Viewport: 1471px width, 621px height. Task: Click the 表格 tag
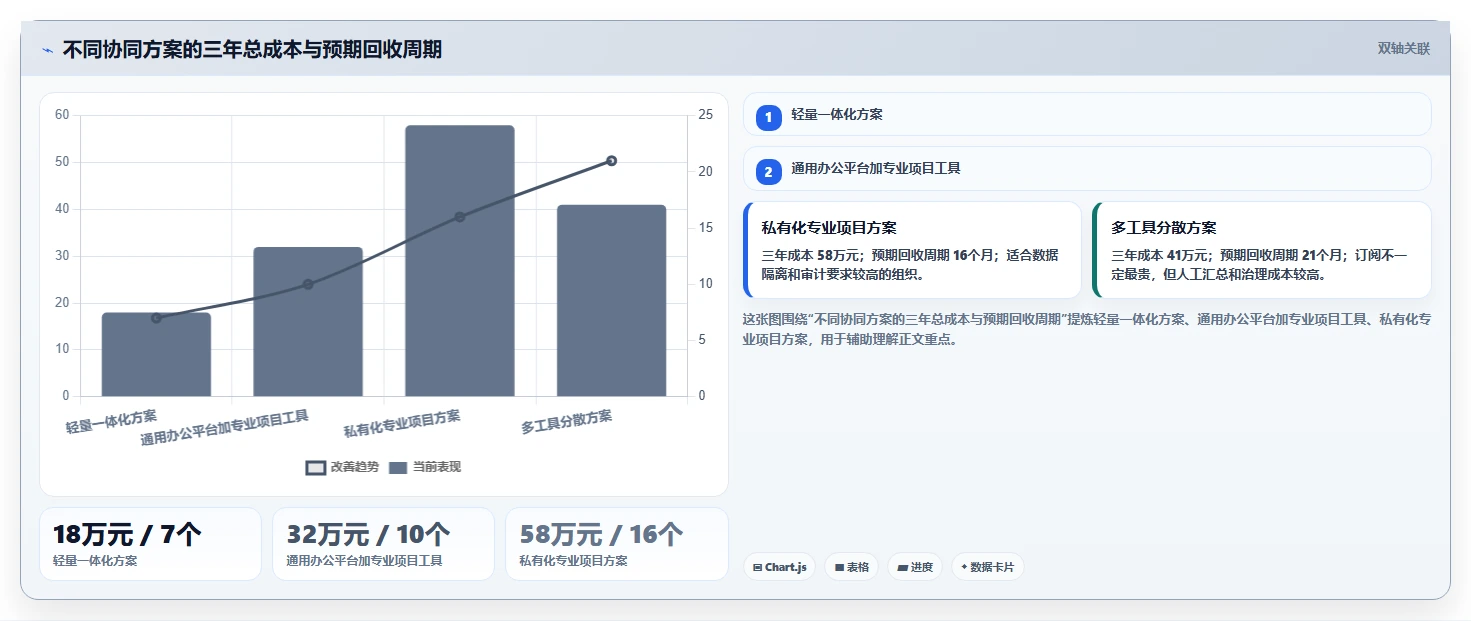click(851, 567)
